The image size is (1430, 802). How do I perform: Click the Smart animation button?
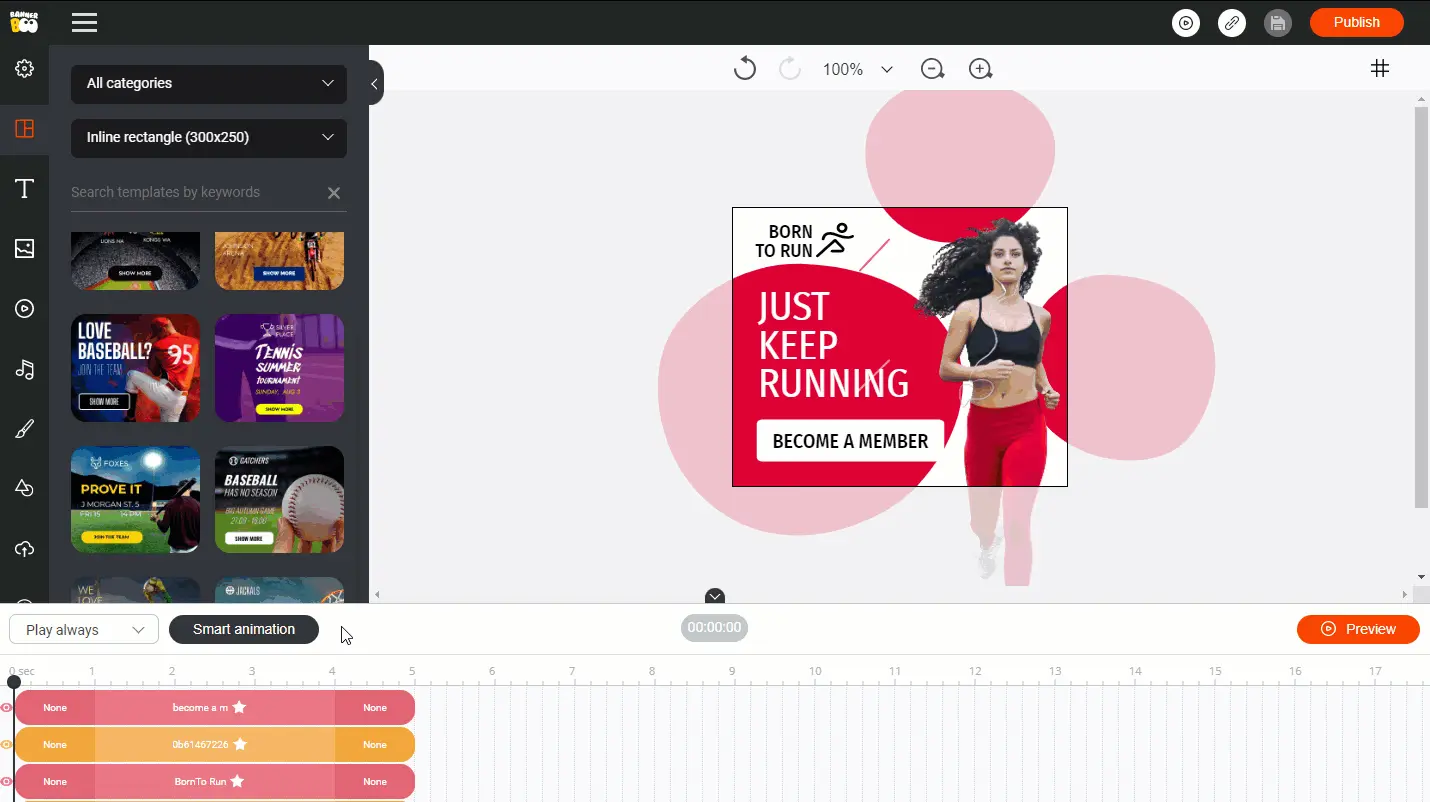coord(244,629)
